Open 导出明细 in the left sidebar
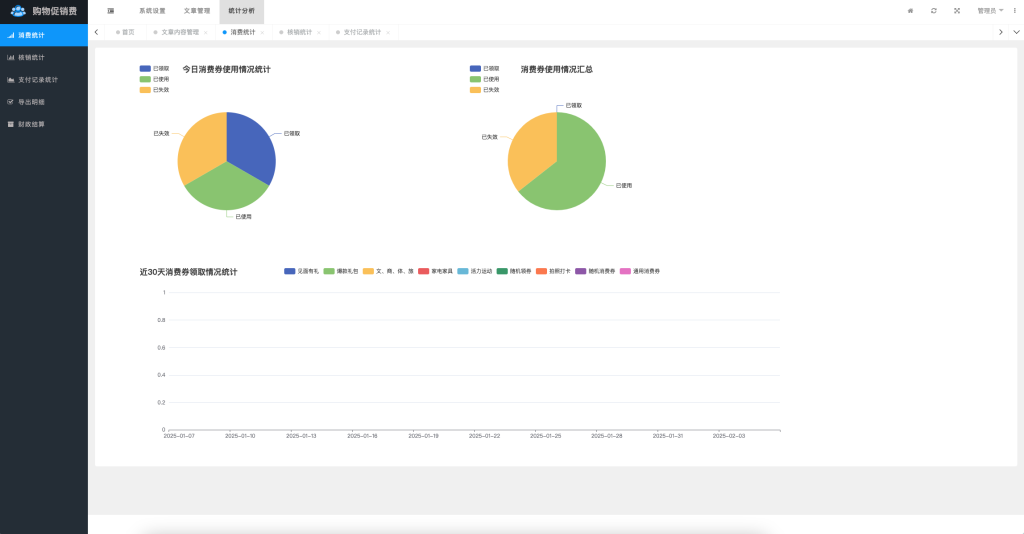1024x534 pixels. point(32,102)
